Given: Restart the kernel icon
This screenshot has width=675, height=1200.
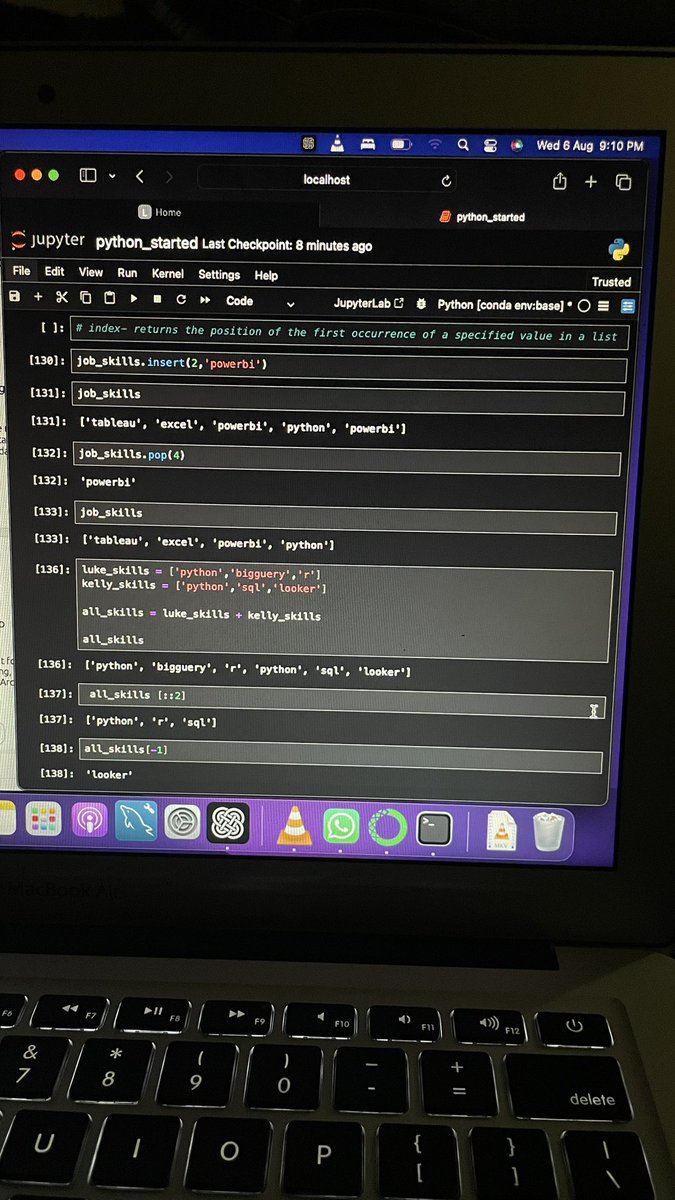Looking at the screenshot, I should click(x=181, y=299).
